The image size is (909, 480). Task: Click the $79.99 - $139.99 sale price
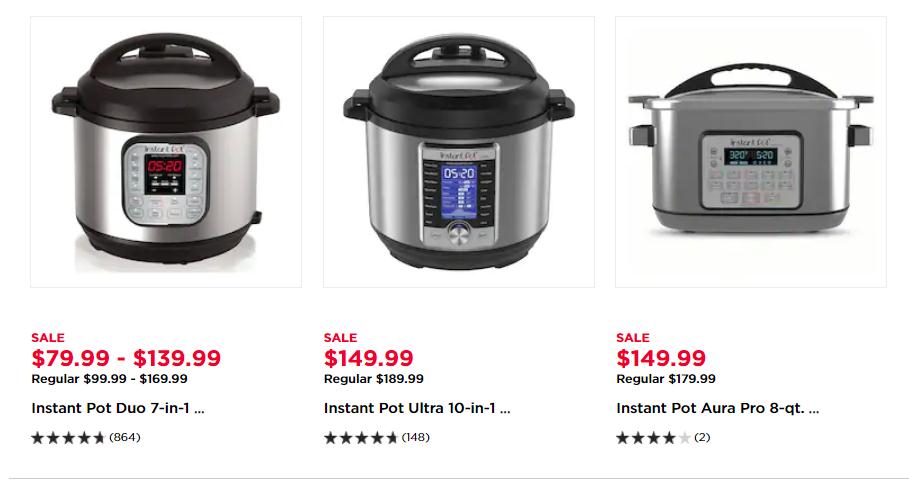(x=126, y=358)
